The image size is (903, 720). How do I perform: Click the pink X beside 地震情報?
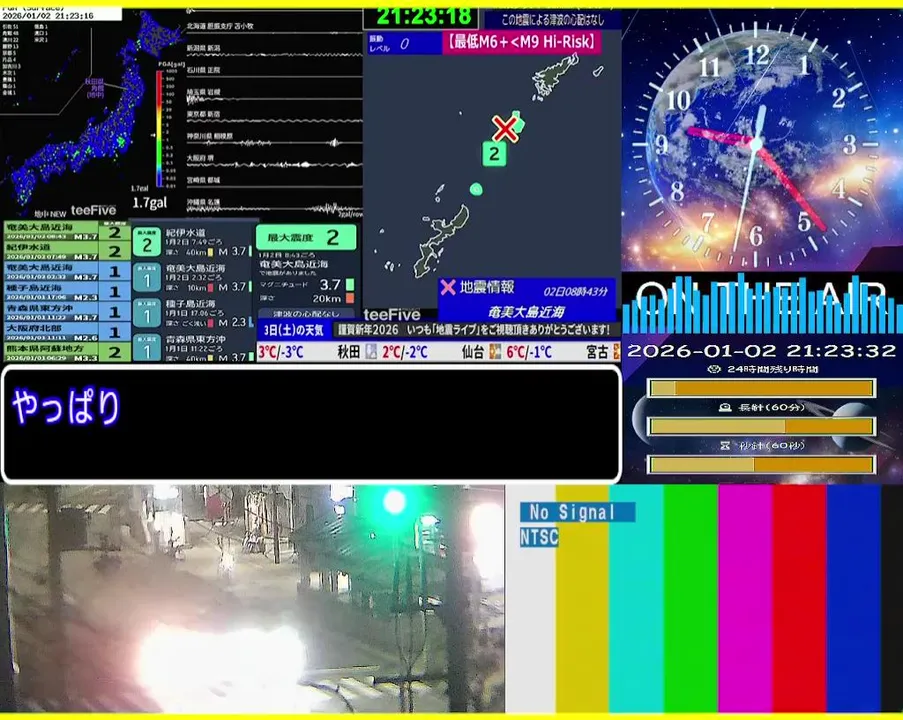(447, 287)
